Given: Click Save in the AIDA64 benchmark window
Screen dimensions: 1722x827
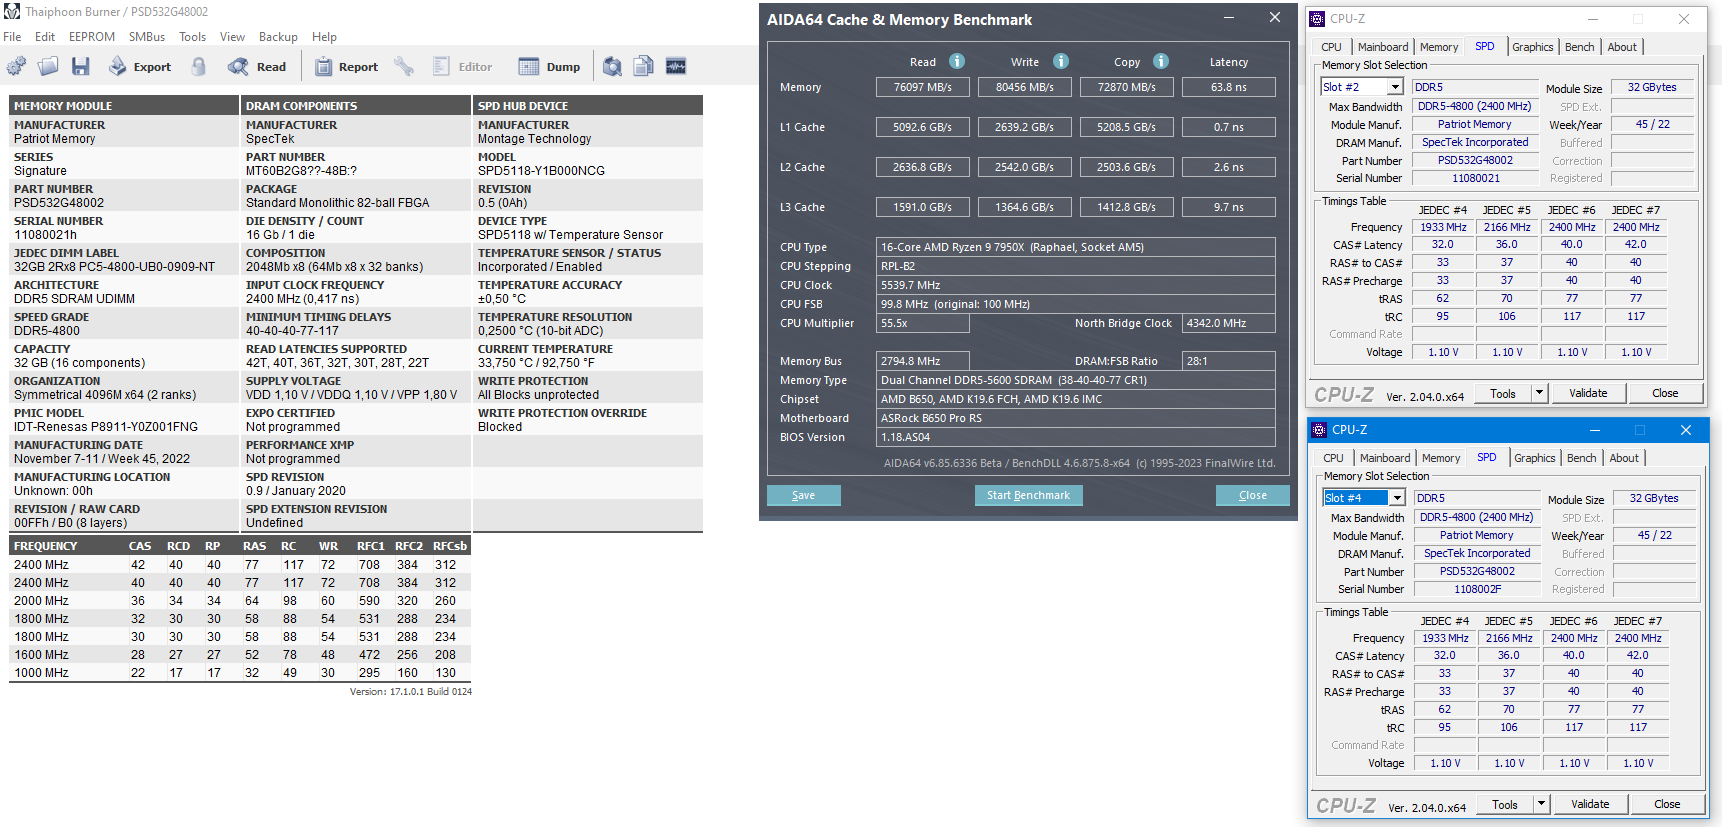Looking at the screenshot, I should [x=803, y=495].
